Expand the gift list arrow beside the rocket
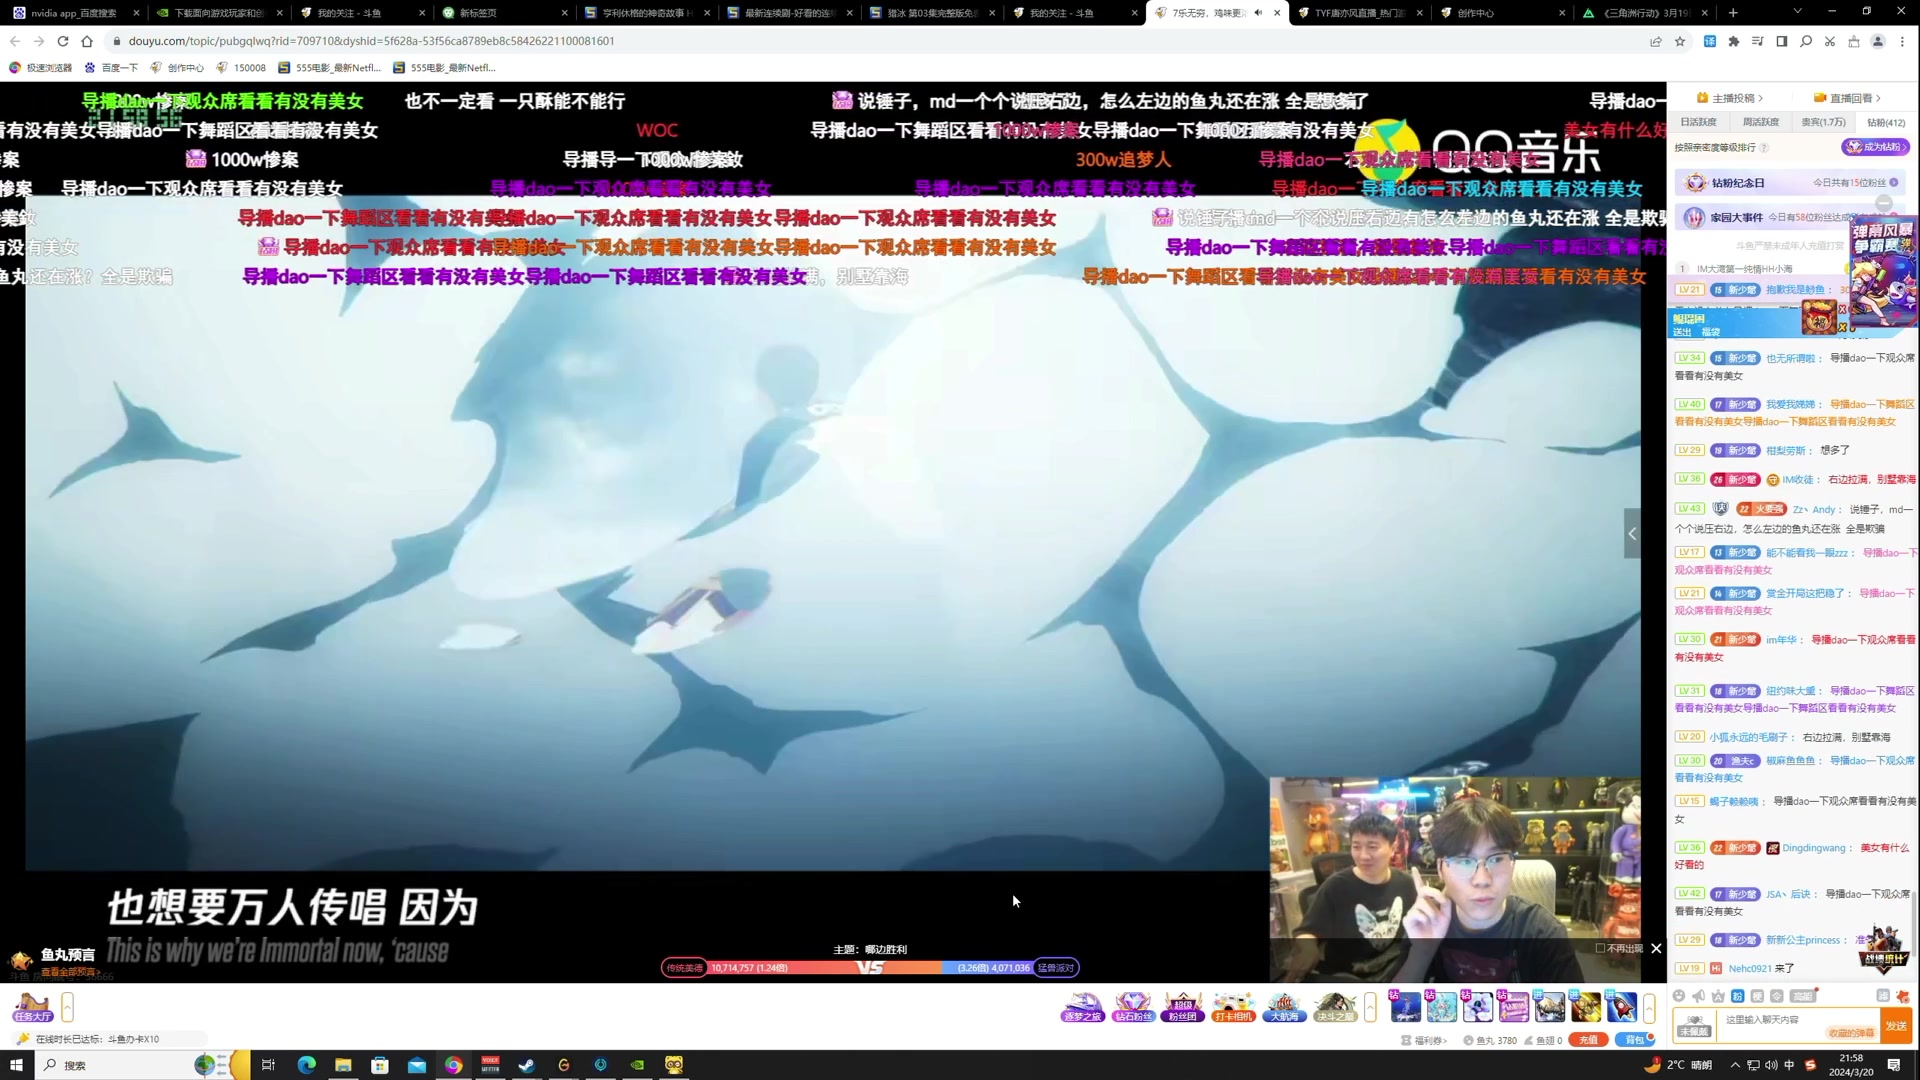This screenshot has height=1080, width=1920. (1649, 1007)
